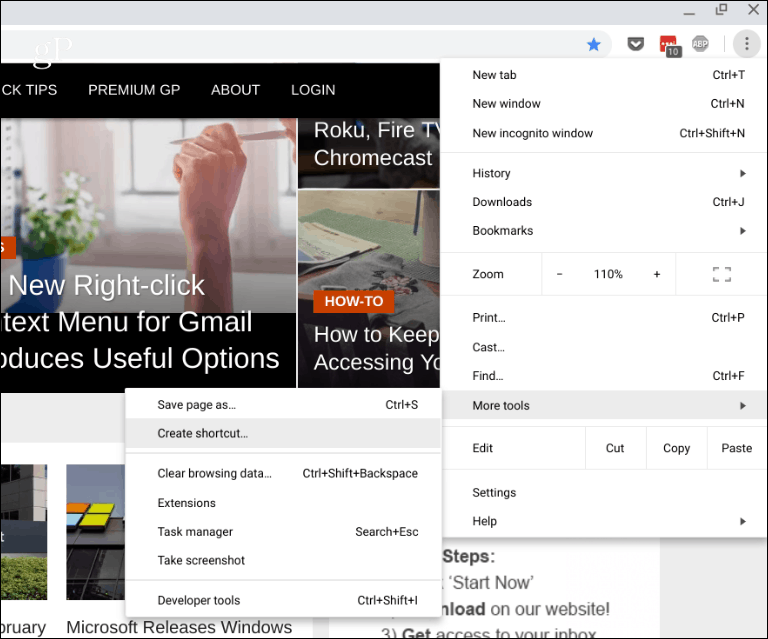Expand the More tools submenu arrow

(743, 405)
